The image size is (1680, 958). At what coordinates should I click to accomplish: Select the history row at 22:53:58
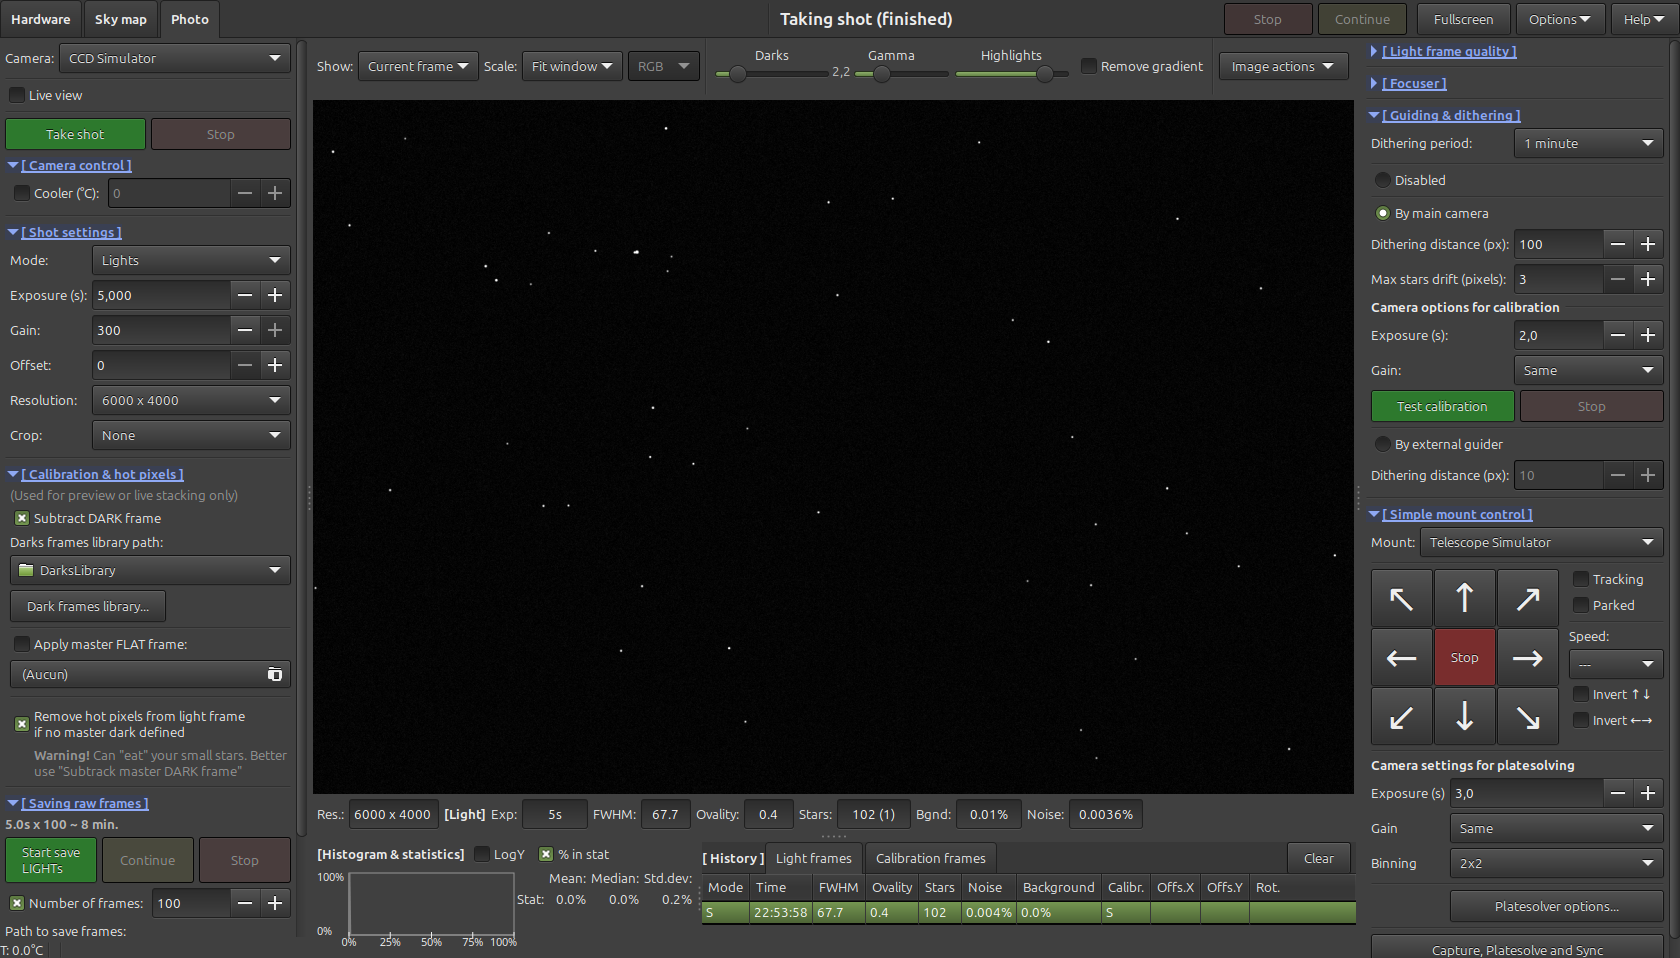pyautogui.click(x=1028, y=912)
